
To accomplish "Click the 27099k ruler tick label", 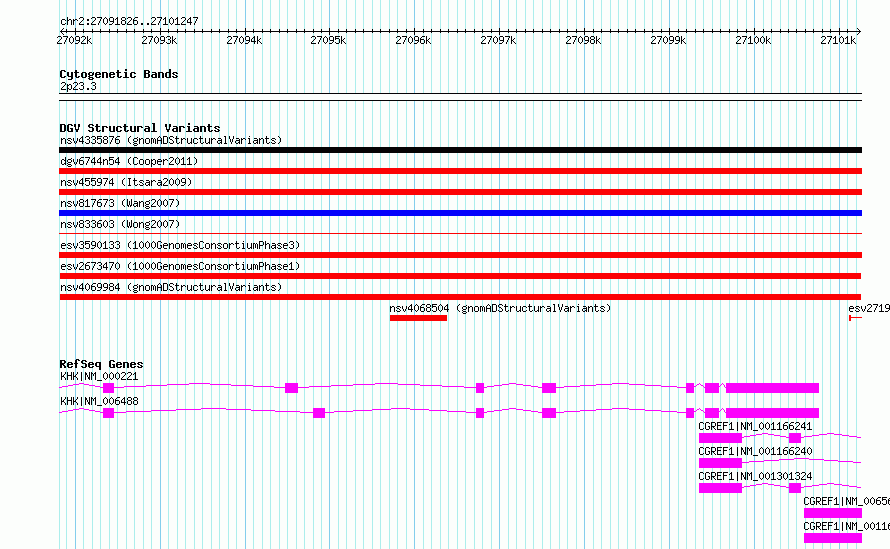I will coord(668,40).
